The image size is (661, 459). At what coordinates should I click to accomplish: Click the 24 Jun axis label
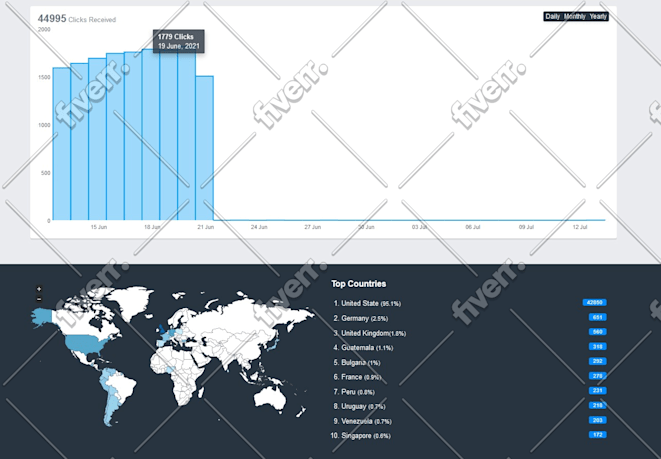[x=259, y=227]
